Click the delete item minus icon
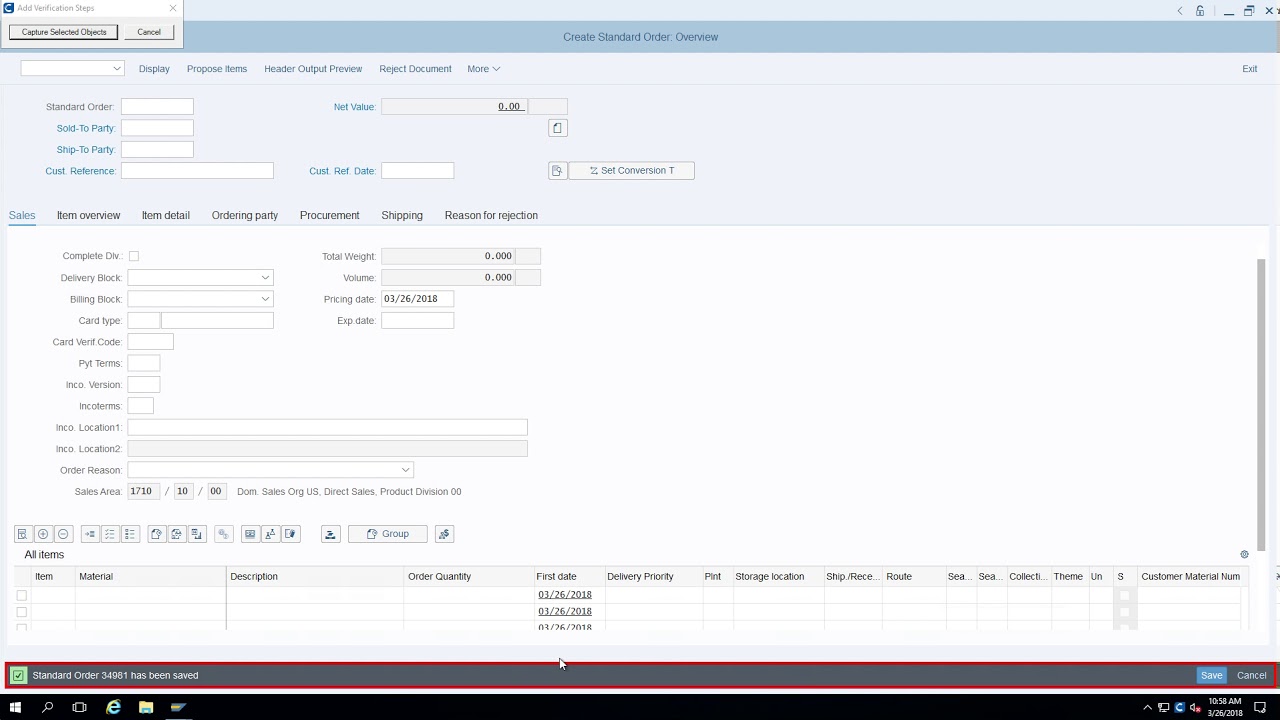 [x=63, y=534]
